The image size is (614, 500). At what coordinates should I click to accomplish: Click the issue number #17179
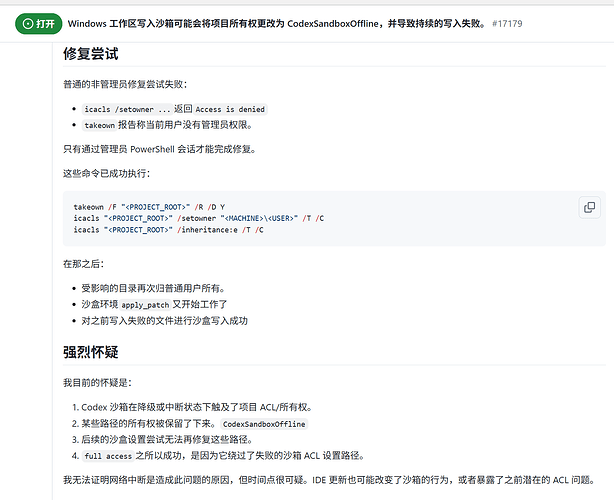(x=507, y=24)
